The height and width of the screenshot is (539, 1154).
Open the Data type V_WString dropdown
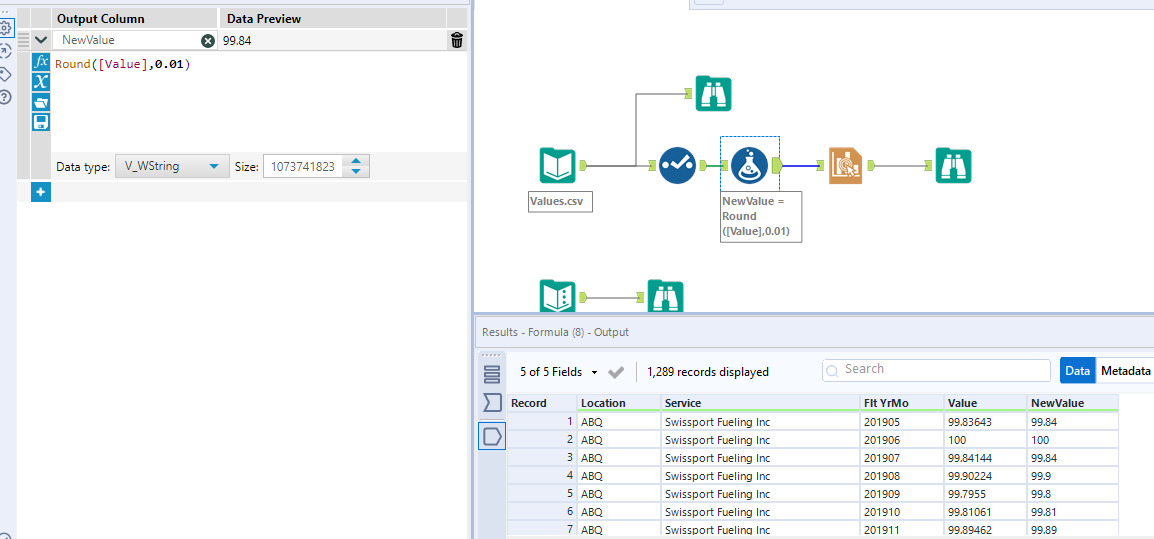point(171,167)
